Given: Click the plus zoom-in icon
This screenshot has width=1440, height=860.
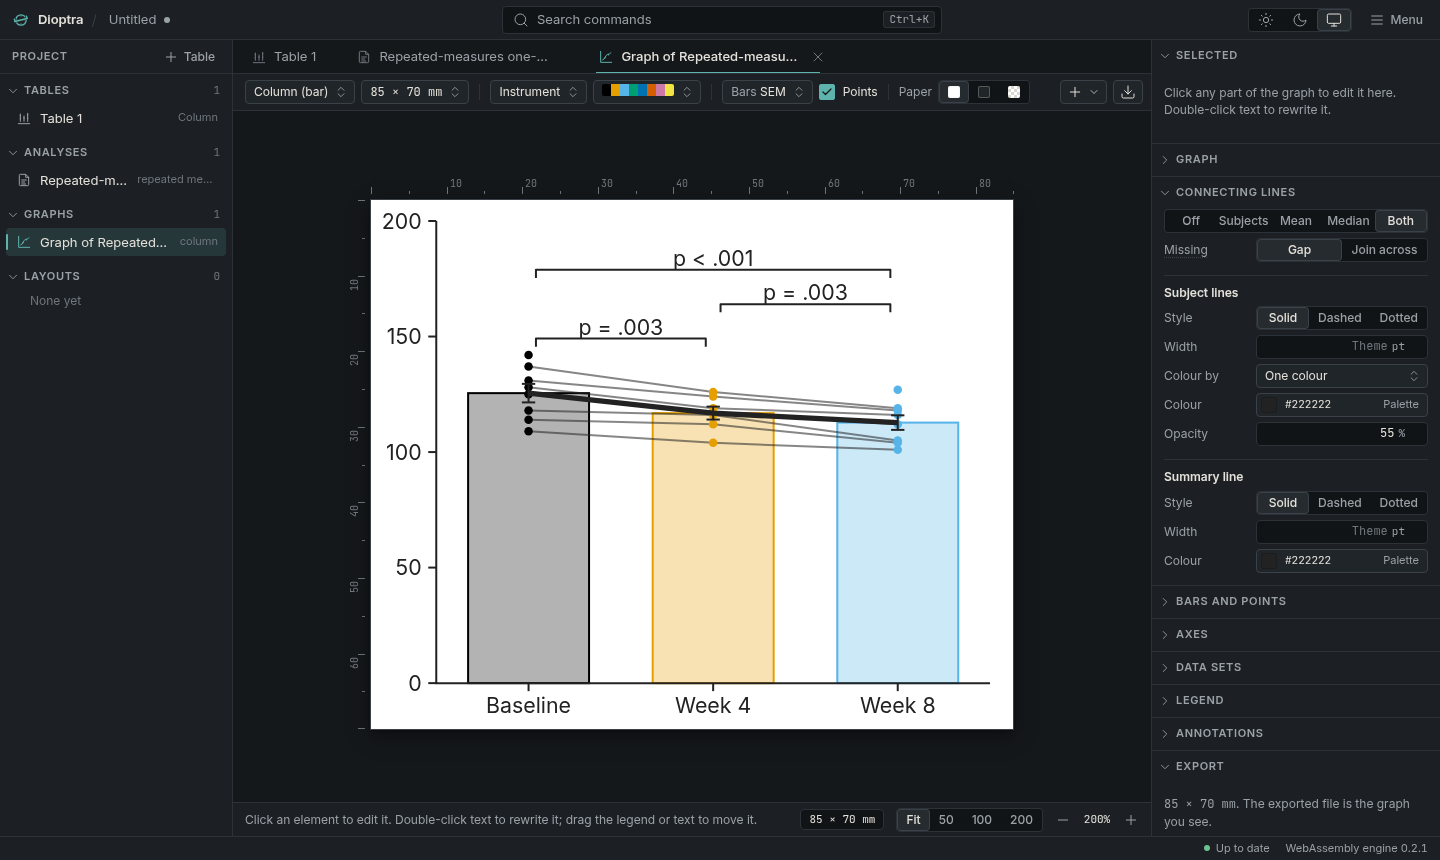Looking at the screenshot, I should point(1131,820).
